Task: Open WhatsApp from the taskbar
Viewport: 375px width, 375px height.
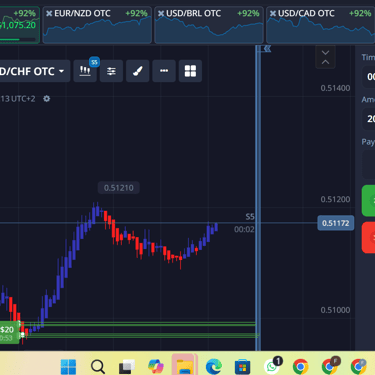Action: click(x=272, y=366)
